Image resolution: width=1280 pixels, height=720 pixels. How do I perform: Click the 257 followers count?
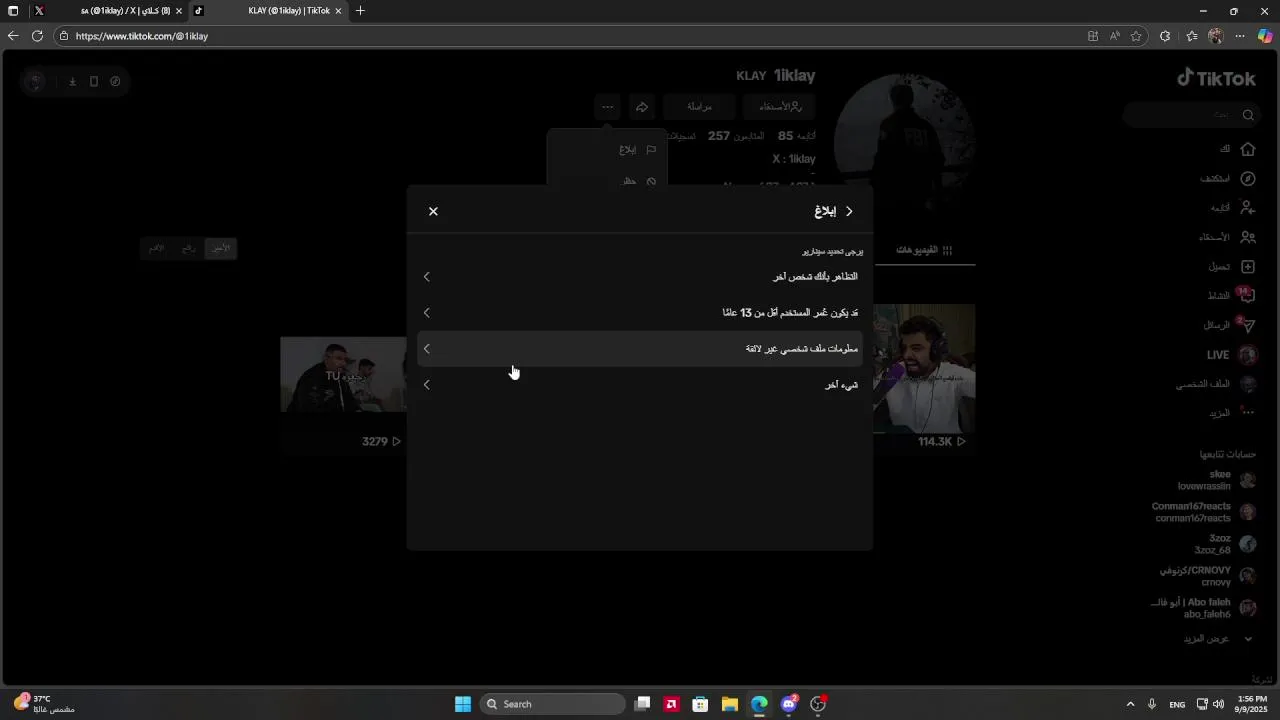point(735,136)
